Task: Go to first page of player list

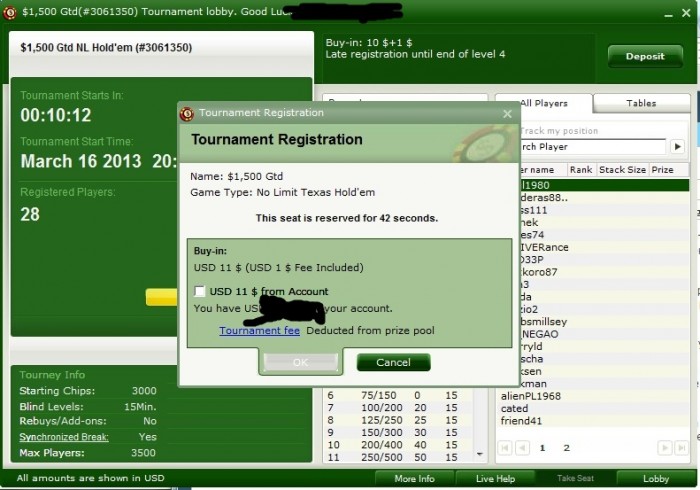Action: point(505,448)
